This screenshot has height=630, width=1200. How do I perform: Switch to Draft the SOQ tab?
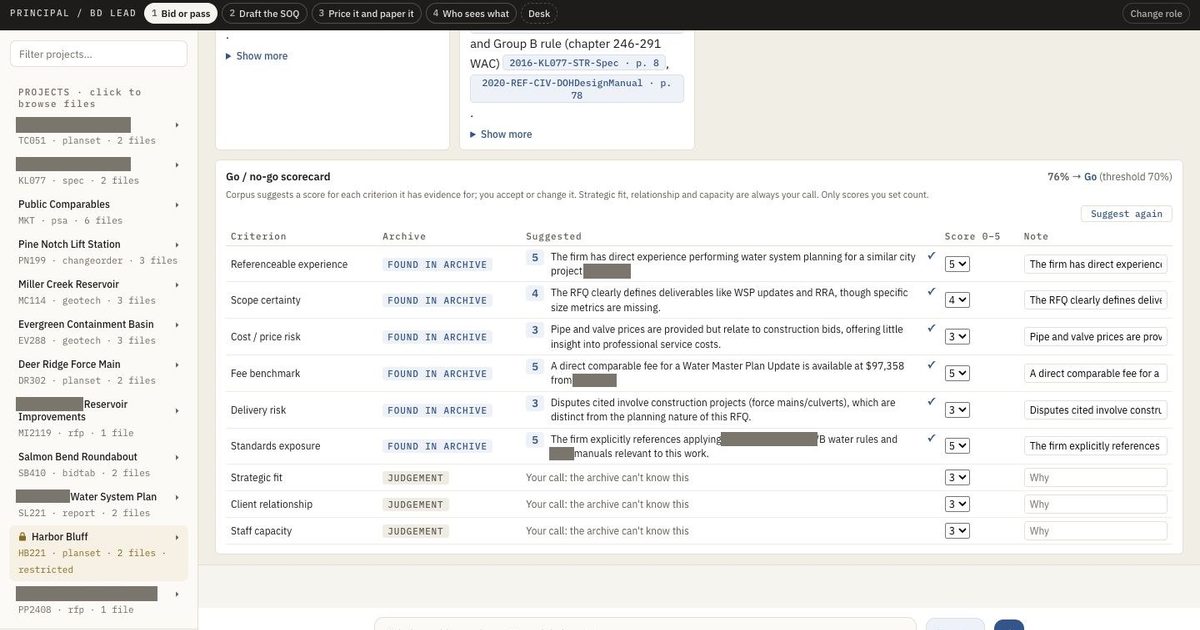[x=264, y=13]
